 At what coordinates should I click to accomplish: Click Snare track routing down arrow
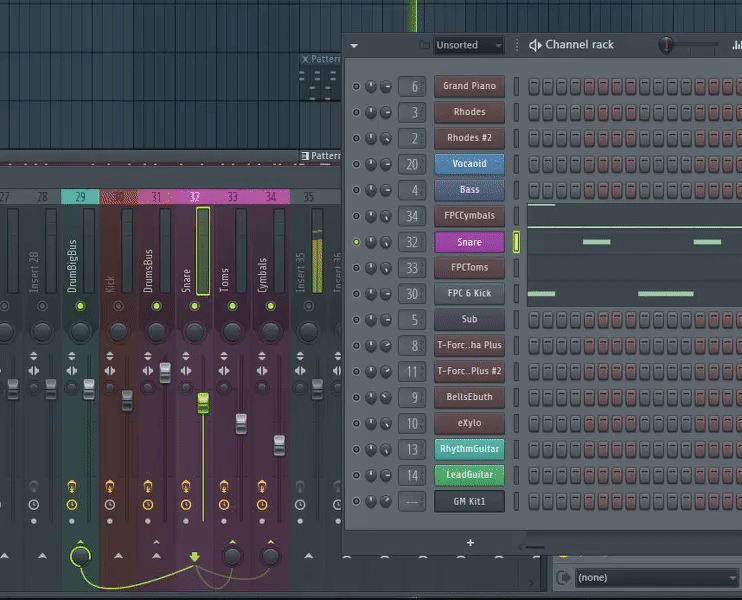(194, 557)
